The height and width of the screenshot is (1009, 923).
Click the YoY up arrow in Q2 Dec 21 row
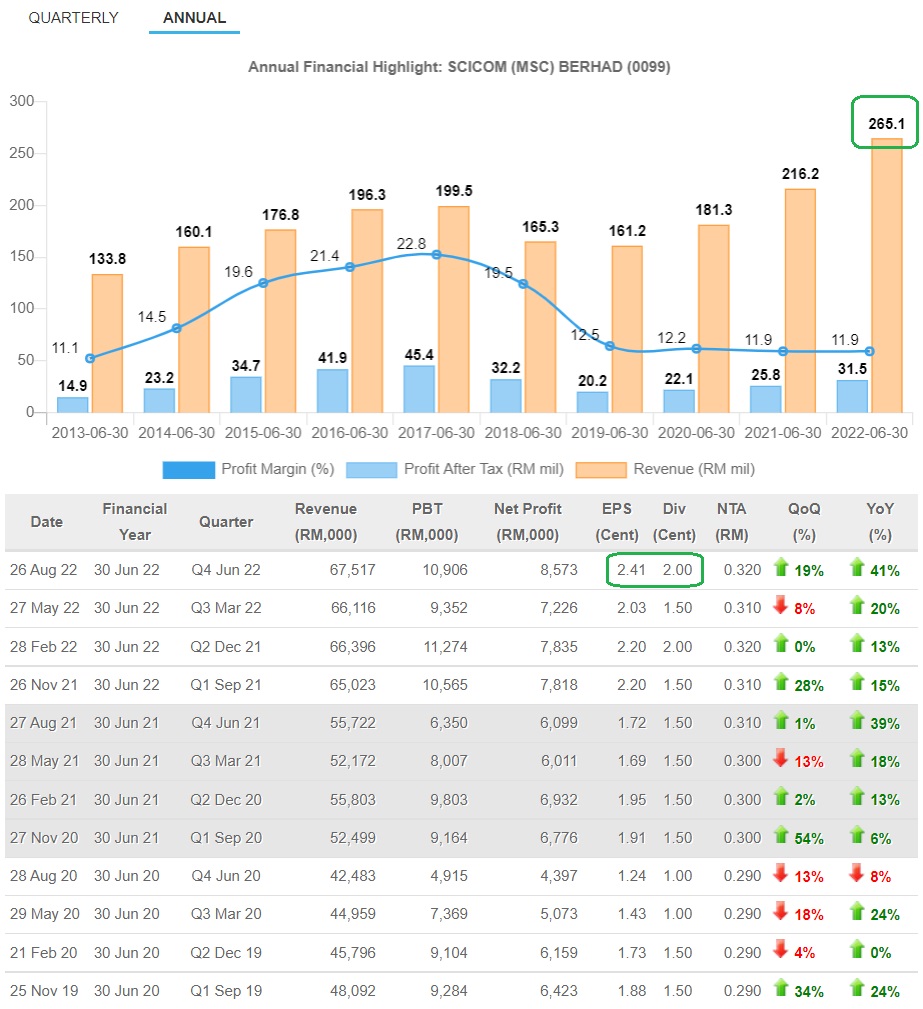857,643
